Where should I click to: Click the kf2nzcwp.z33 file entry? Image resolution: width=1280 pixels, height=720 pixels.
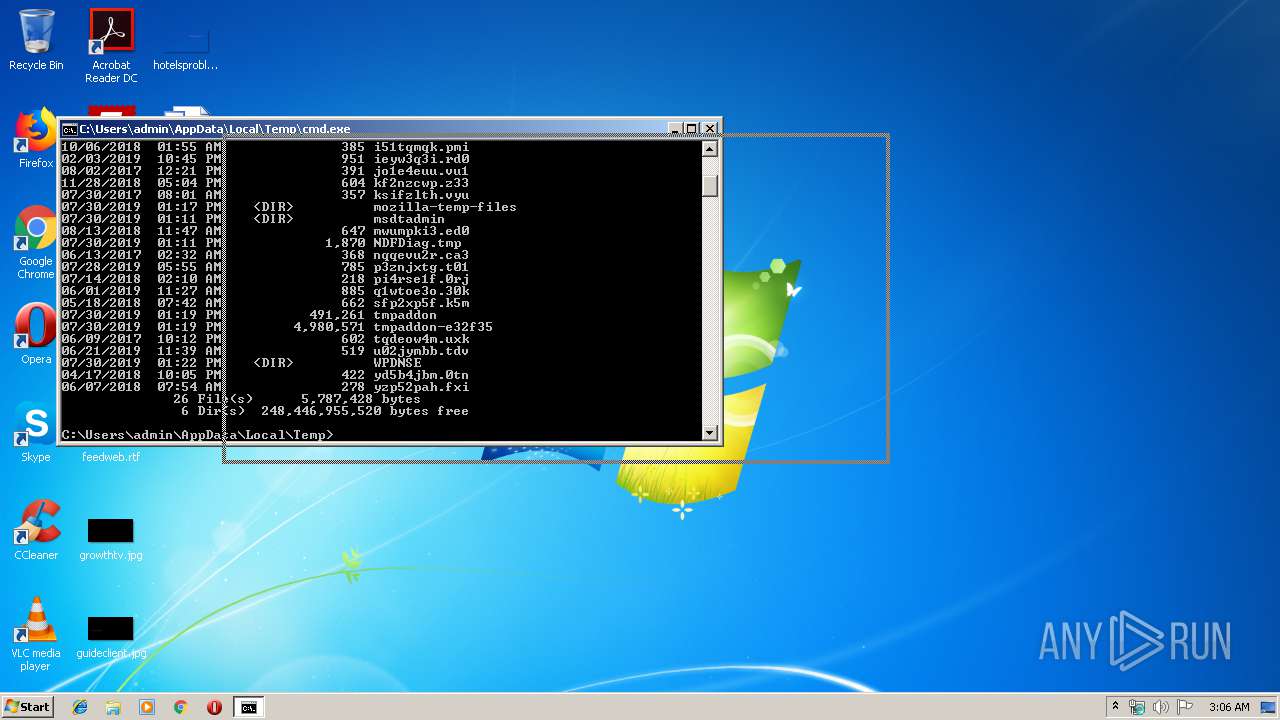pyautogui.click(x=421, y=183)
